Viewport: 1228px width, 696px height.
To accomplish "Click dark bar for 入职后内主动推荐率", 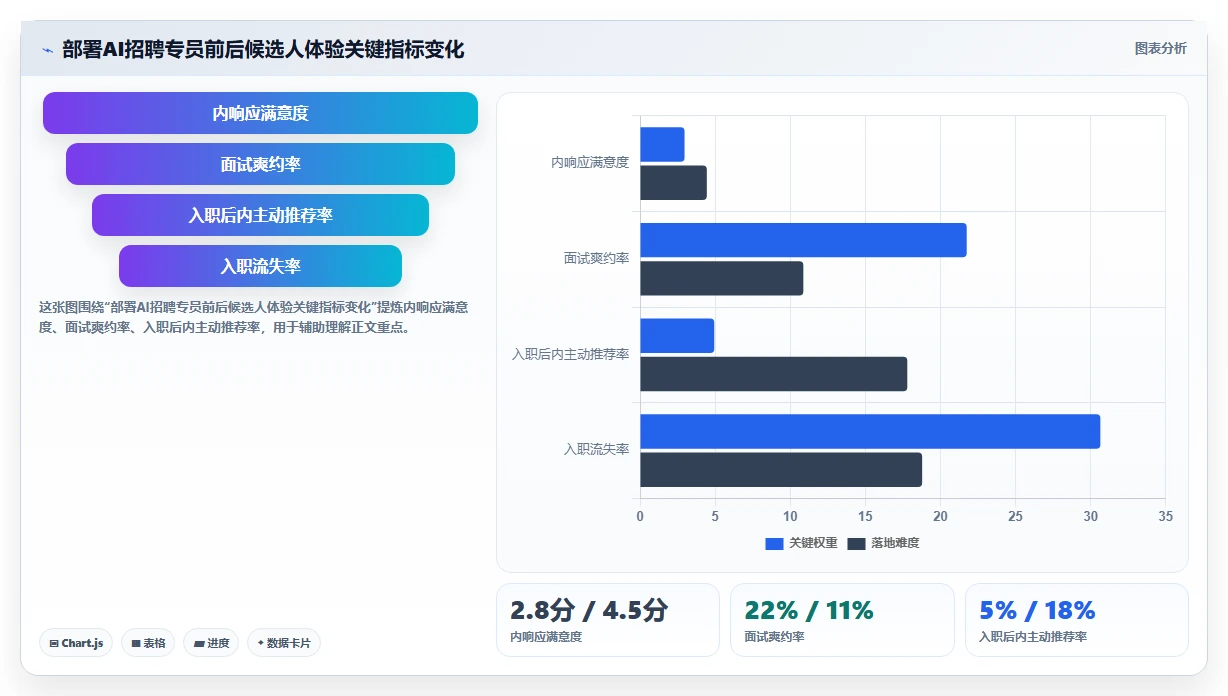I will [773, 374].
